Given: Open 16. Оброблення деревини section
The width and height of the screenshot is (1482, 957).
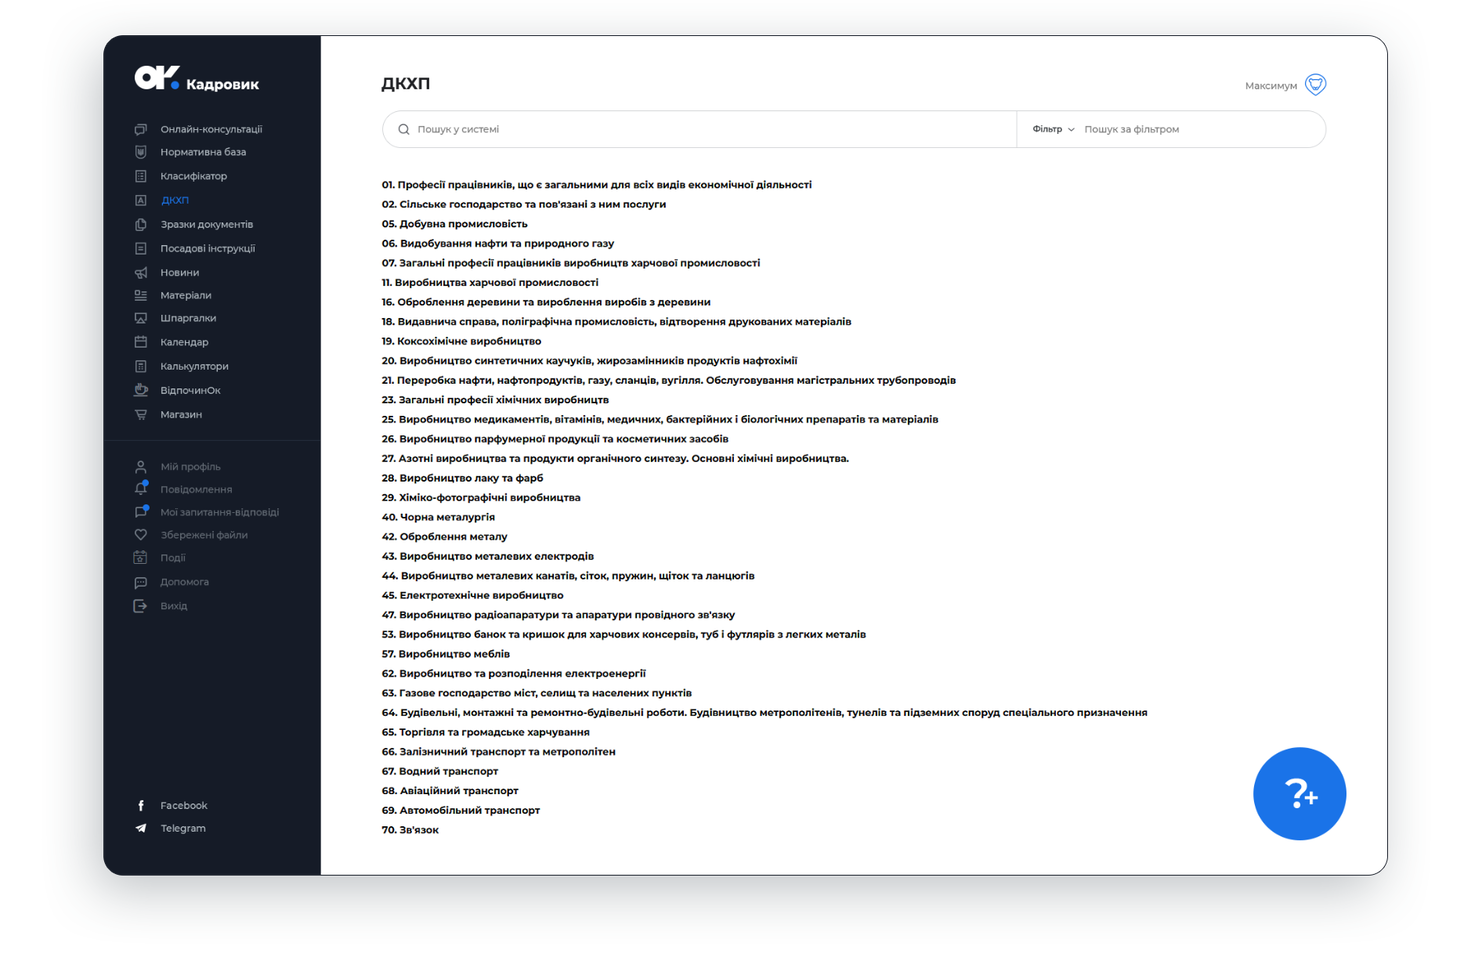Looking at the screenshot, I should [546, 302].
